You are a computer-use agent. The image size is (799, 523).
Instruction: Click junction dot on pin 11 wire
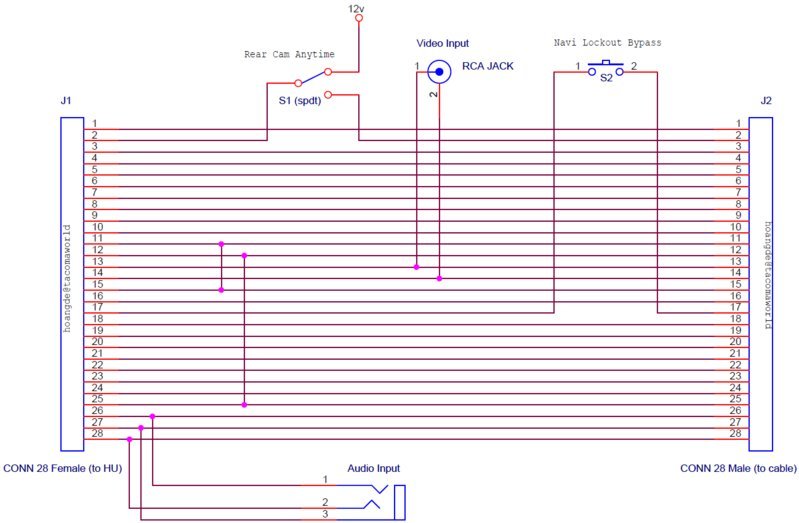(x=221, y=244)
